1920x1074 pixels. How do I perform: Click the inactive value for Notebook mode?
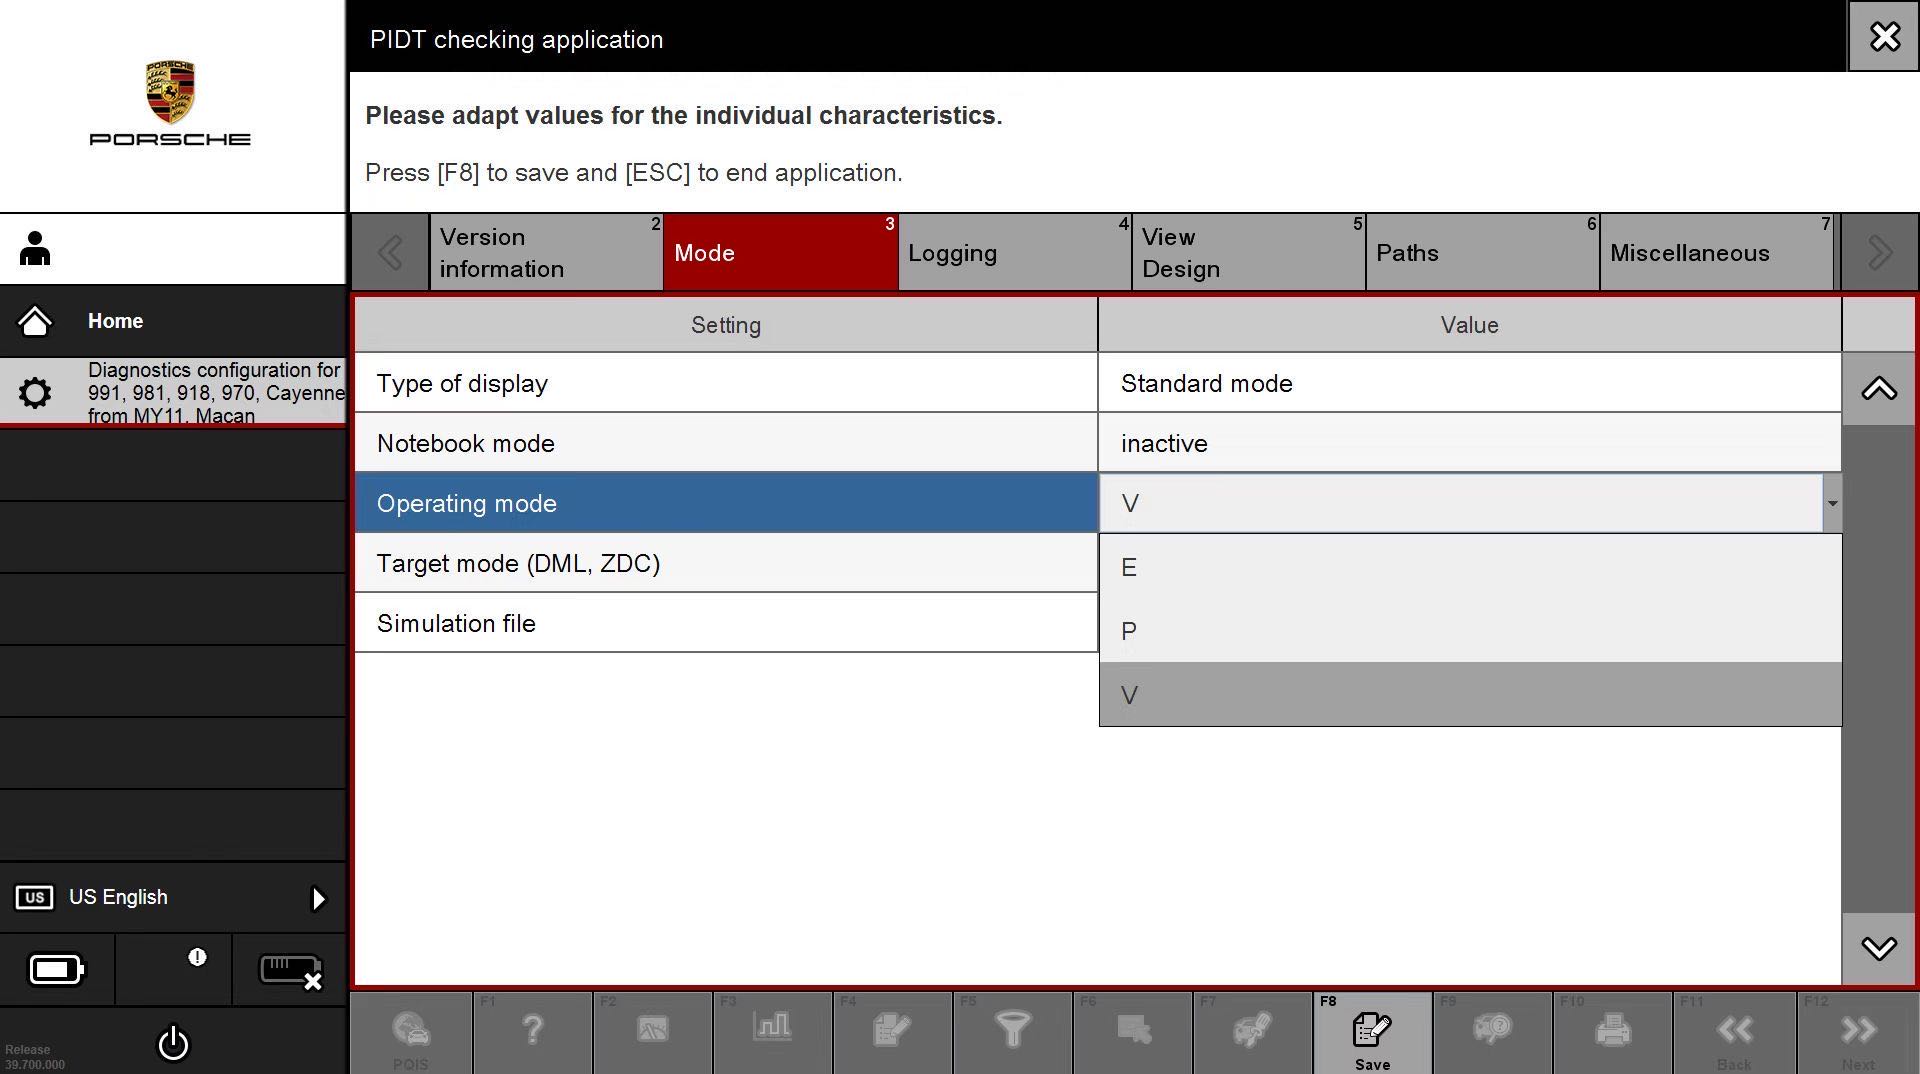click(x=1470, y=443)
